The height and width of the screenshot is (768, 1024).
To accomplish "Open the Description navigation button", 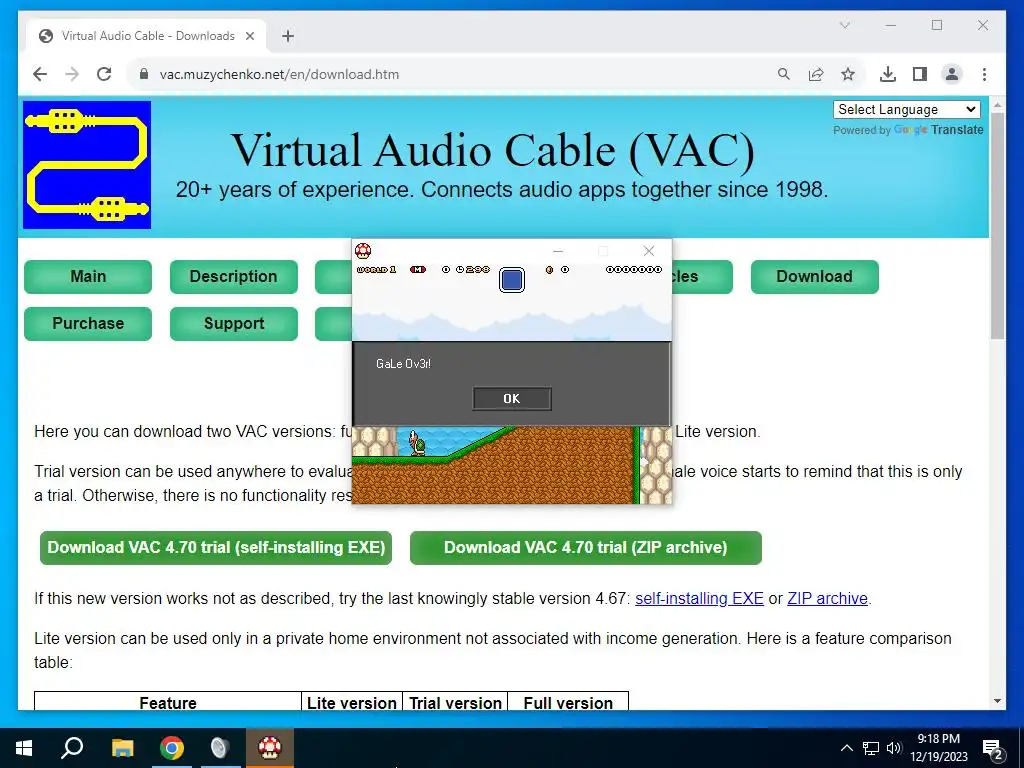I will (234, 277).
